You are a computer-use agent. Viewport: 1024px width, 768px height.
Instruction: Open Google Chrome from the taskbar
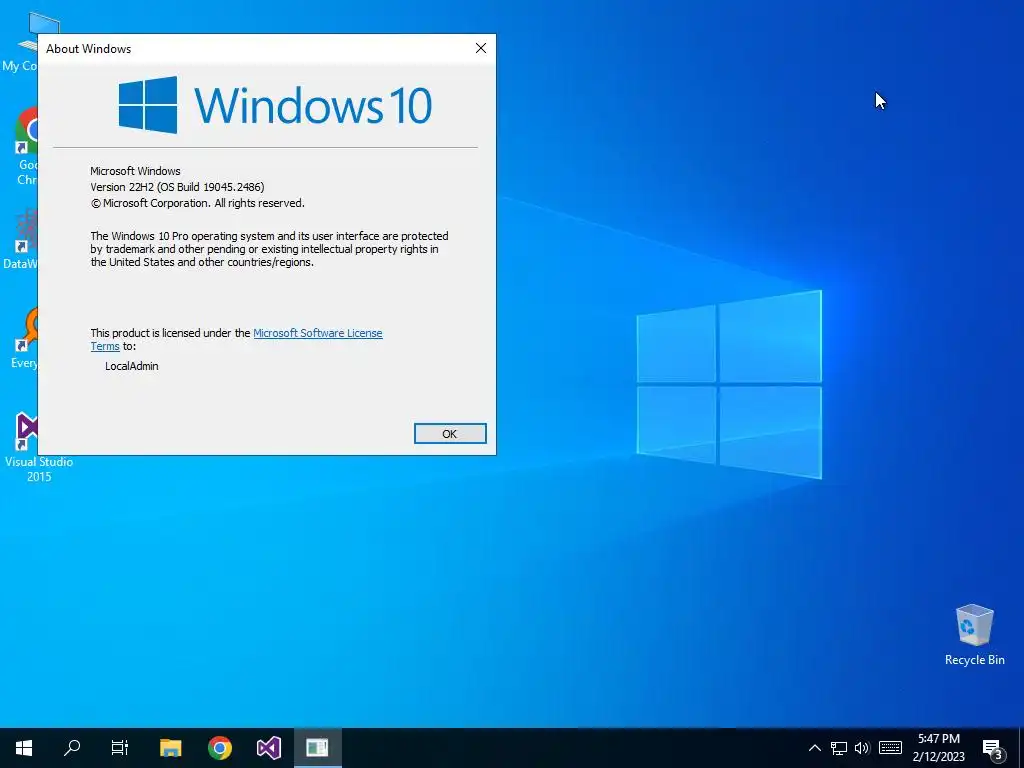[x=219, y=748]
